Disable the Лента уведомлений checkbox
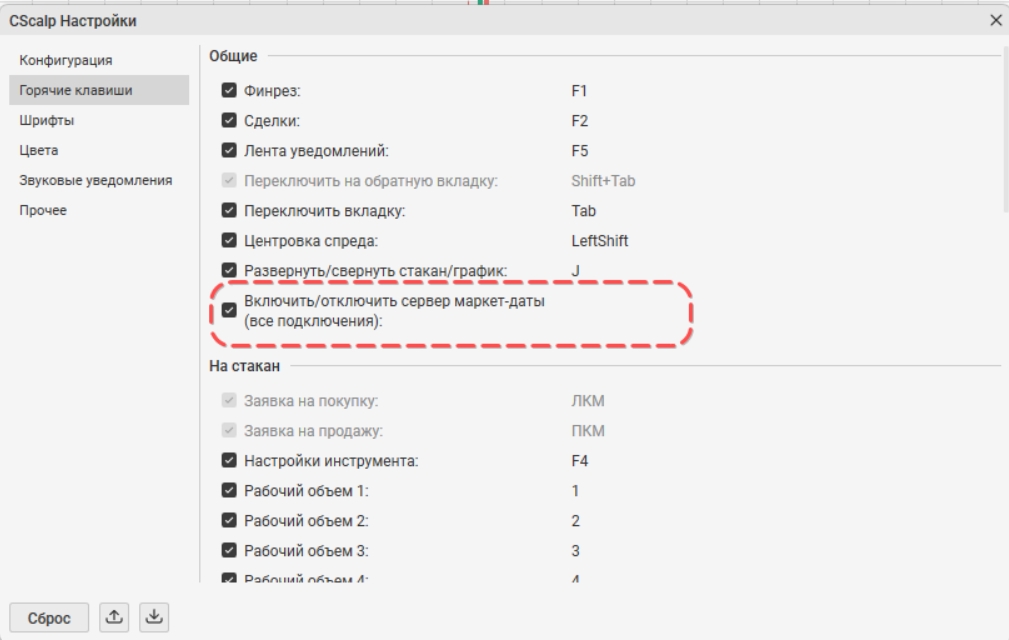Screen dimensions: 1009x640 (229, 150)
